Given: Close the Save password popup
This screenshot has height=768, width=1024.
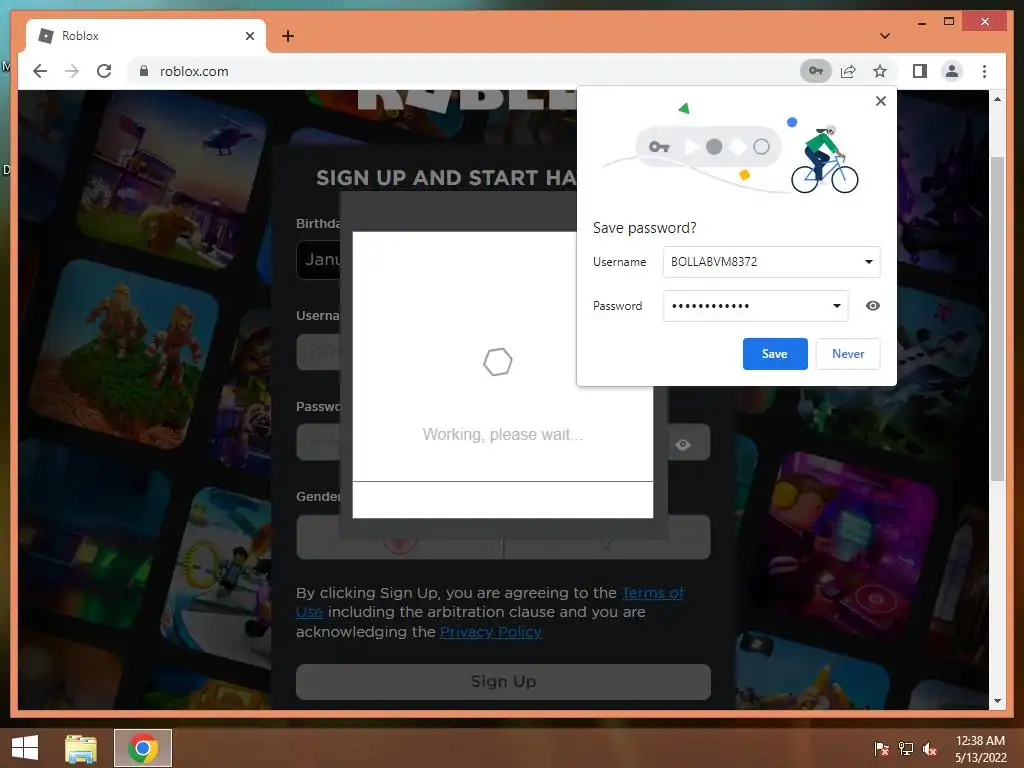Looking at the screenshot, I should (880, 101).
